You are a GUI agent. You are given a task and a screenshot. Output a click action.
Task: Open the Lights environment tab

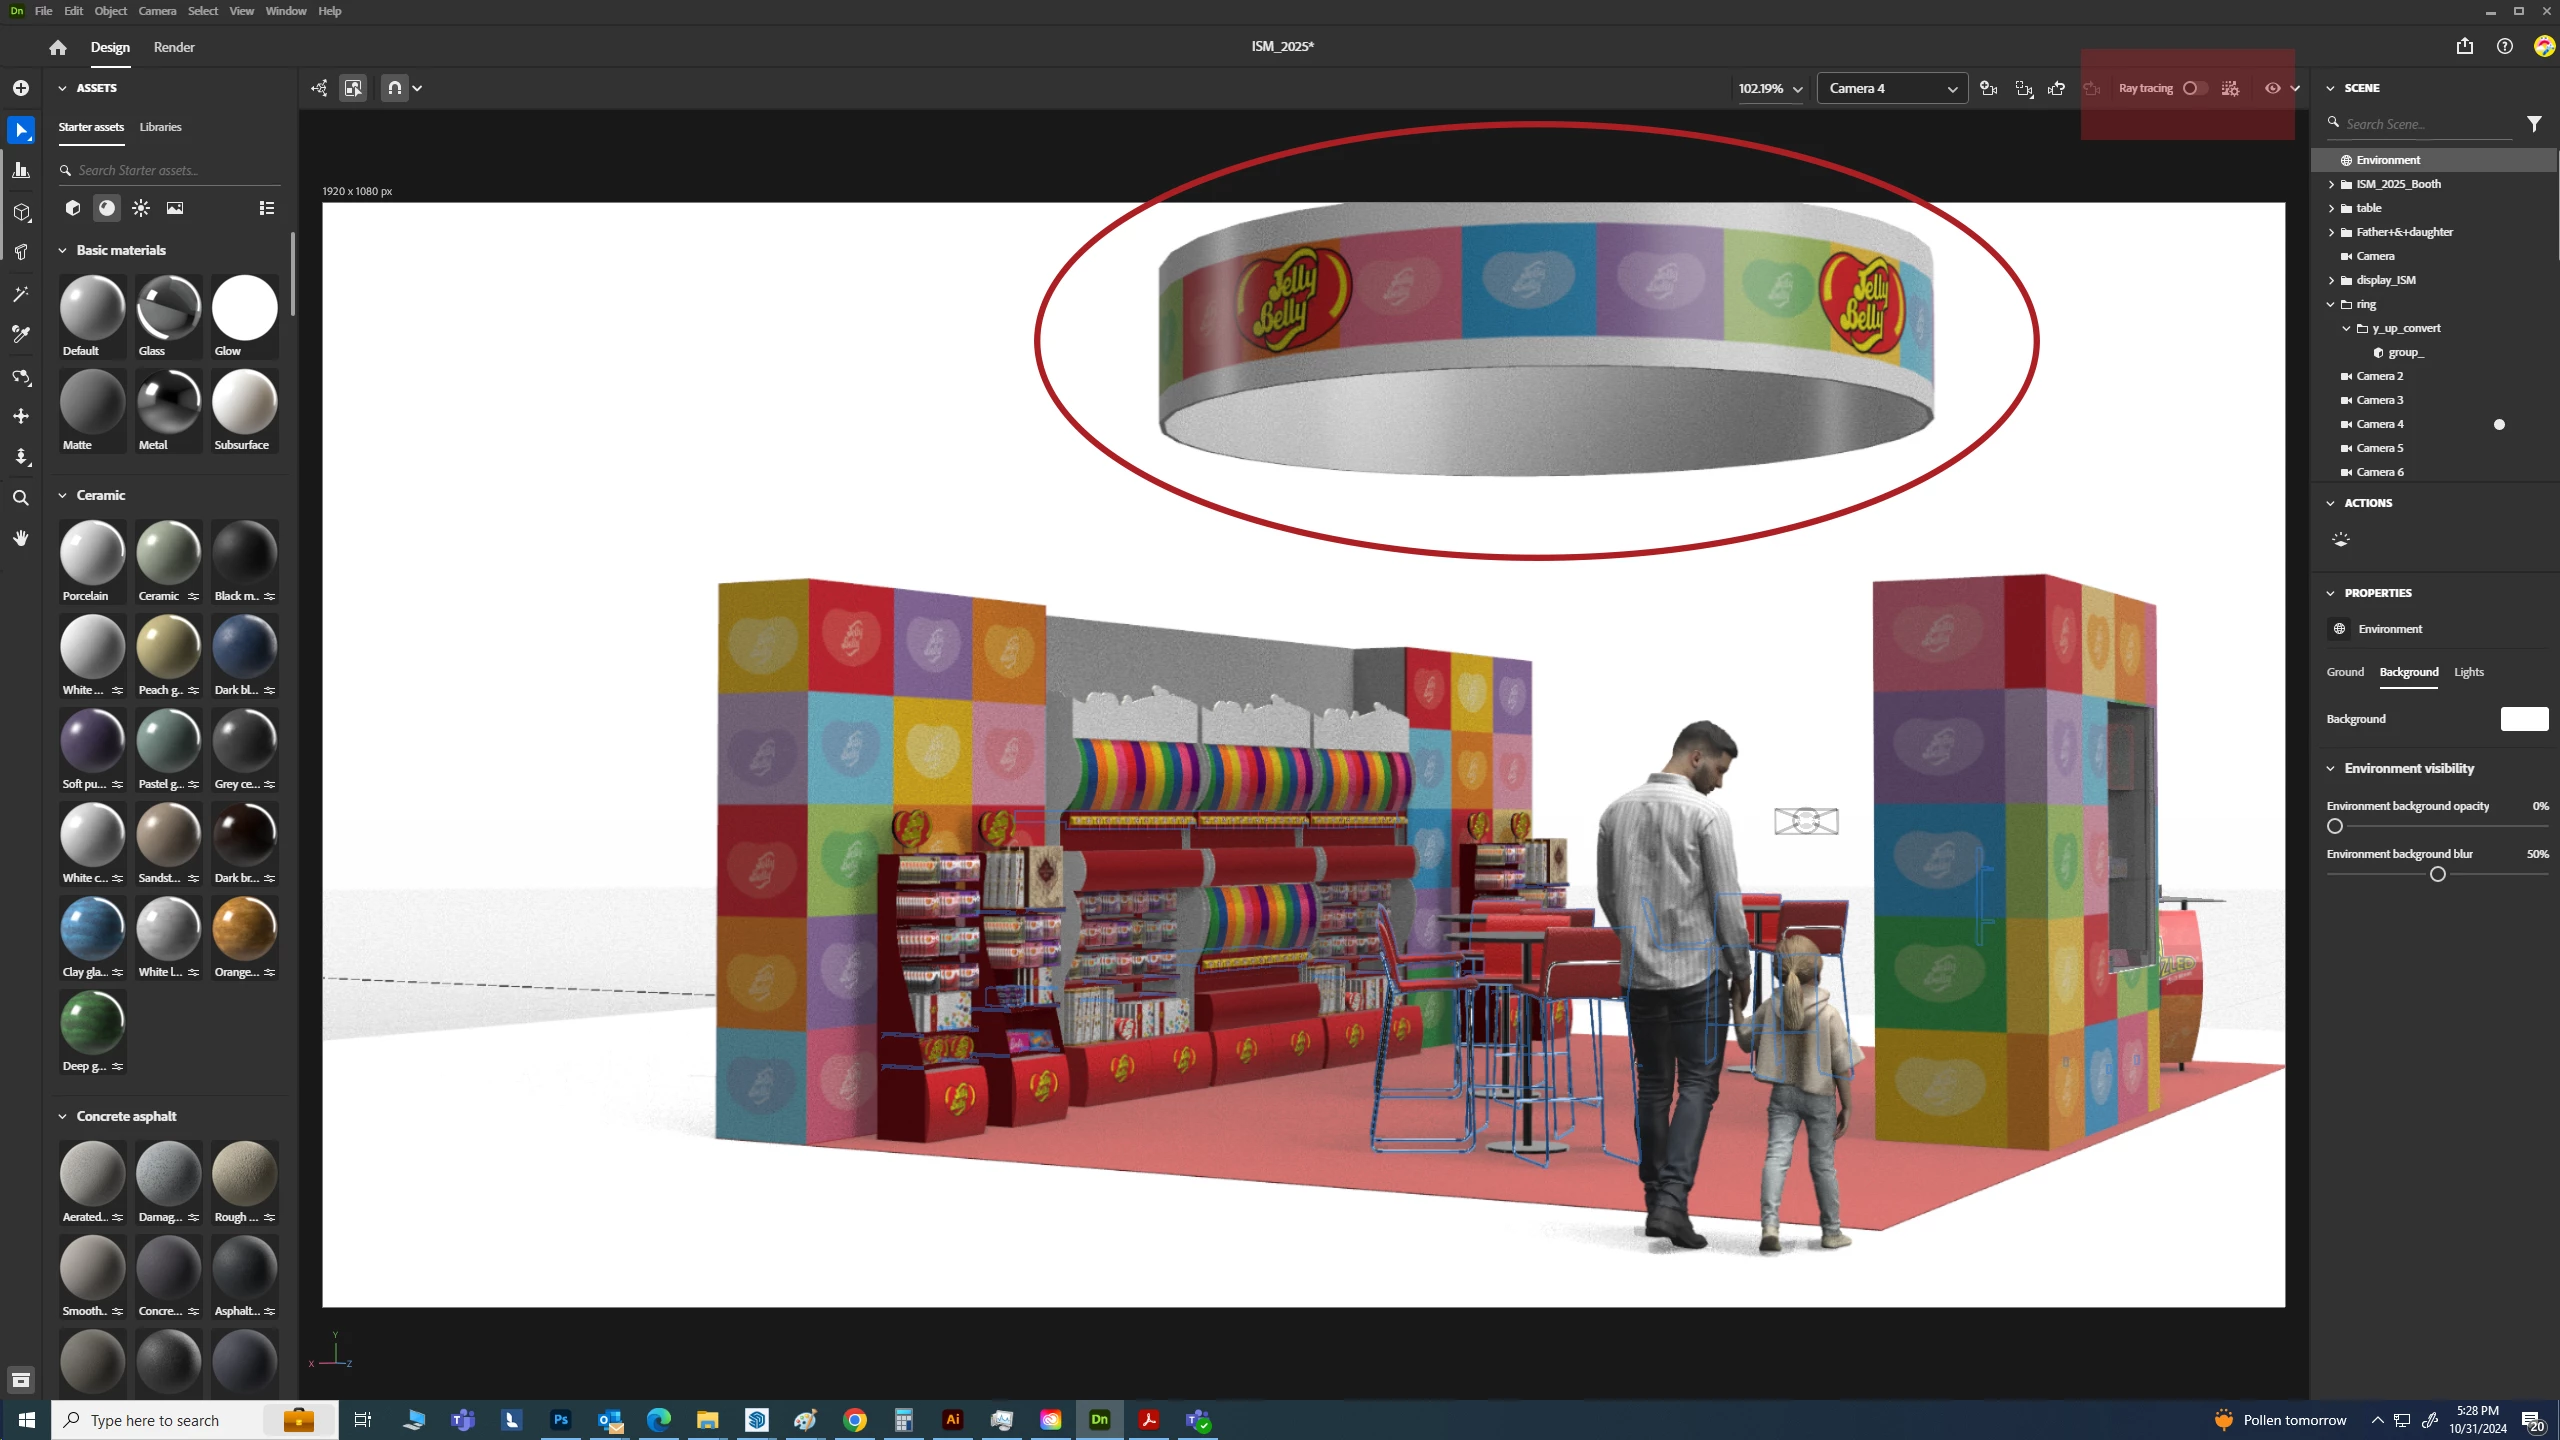coord(2468,672)
